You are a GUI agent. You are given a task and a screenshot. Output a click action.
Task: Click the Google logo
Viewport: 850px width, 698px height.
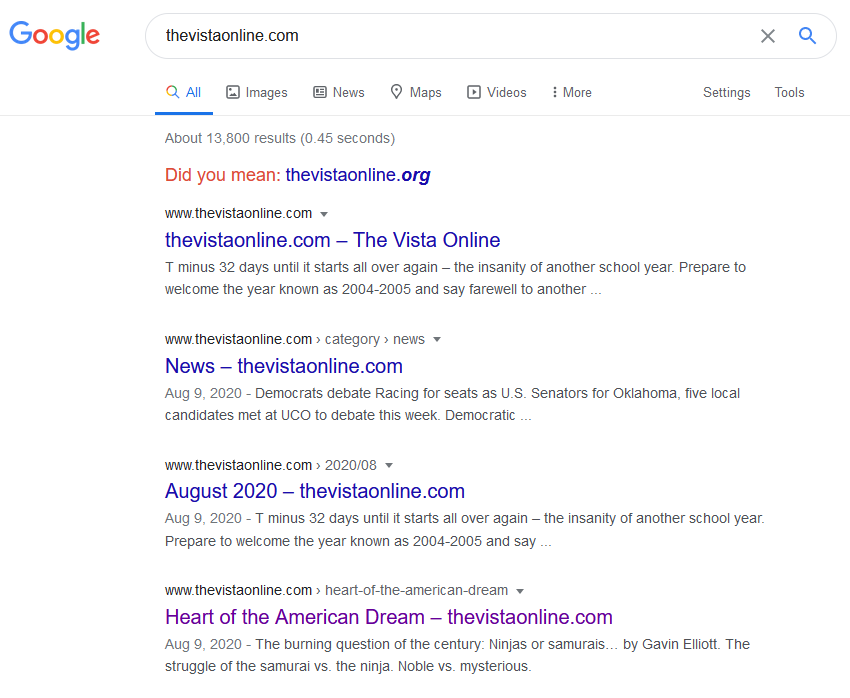(x=54, y=36)
